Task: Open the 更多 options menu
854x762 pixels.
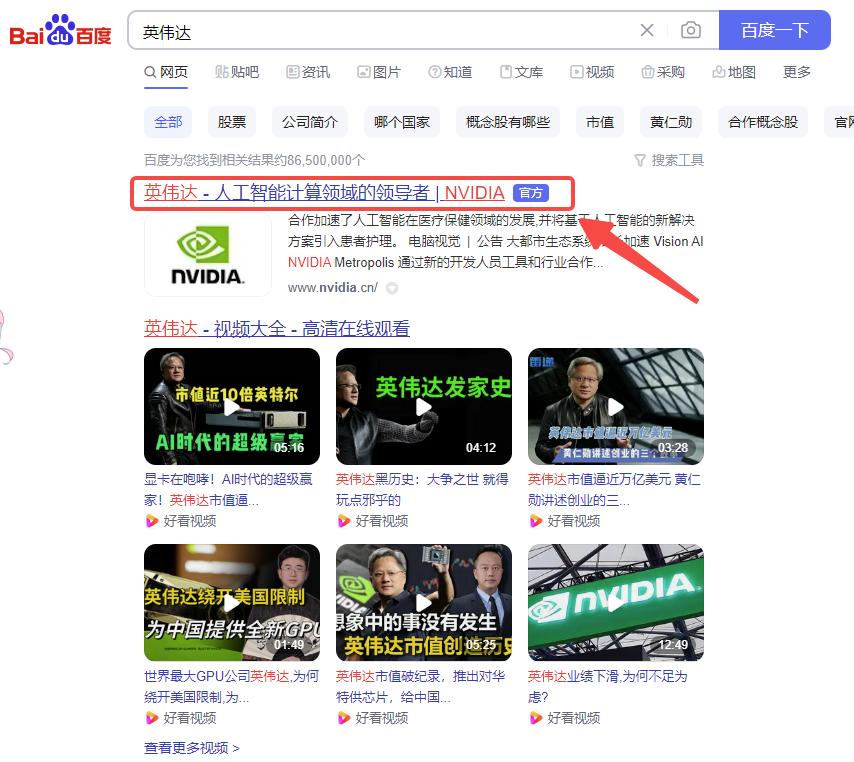Action: click(796, 72)
